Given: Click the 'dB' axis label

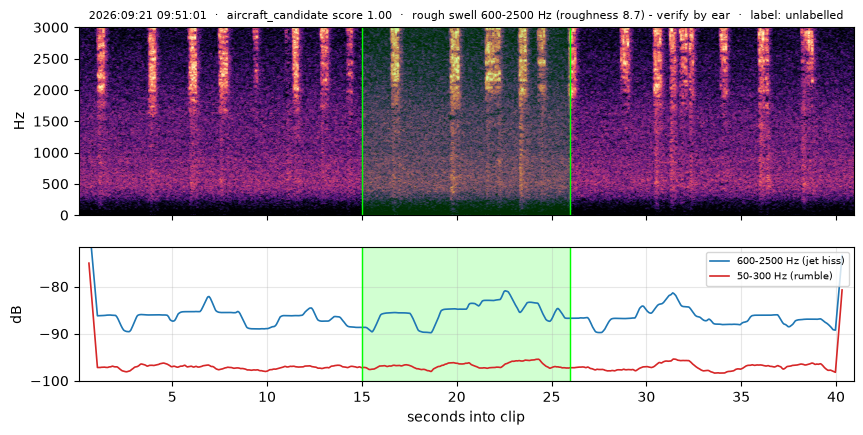Looking at the screenshot, I should point(19,314).
